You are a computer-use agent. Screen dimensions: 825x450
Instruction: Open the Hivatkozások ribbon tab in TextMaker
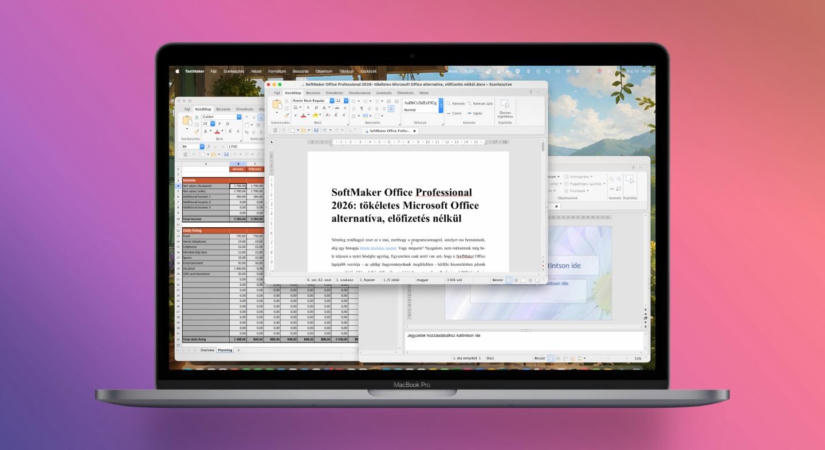(x=359, y=93)
